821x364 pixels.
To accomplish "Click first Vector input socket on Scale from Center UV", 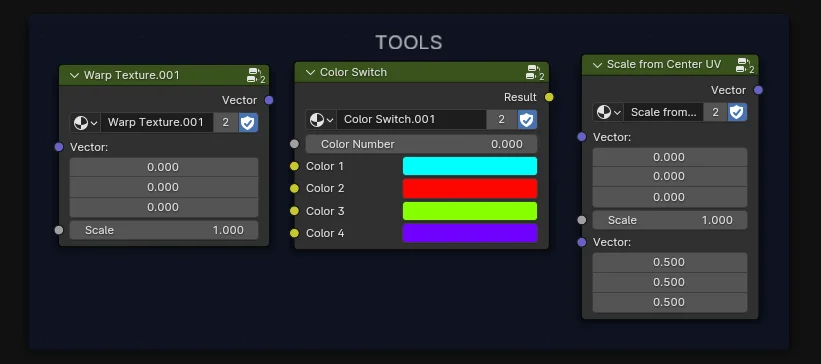I will click(x=582, y=137).
